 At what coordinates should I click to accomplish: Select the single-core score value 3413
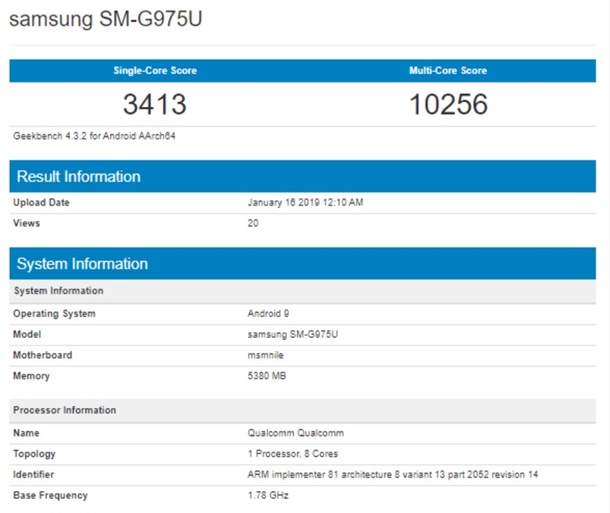[155, 104]
